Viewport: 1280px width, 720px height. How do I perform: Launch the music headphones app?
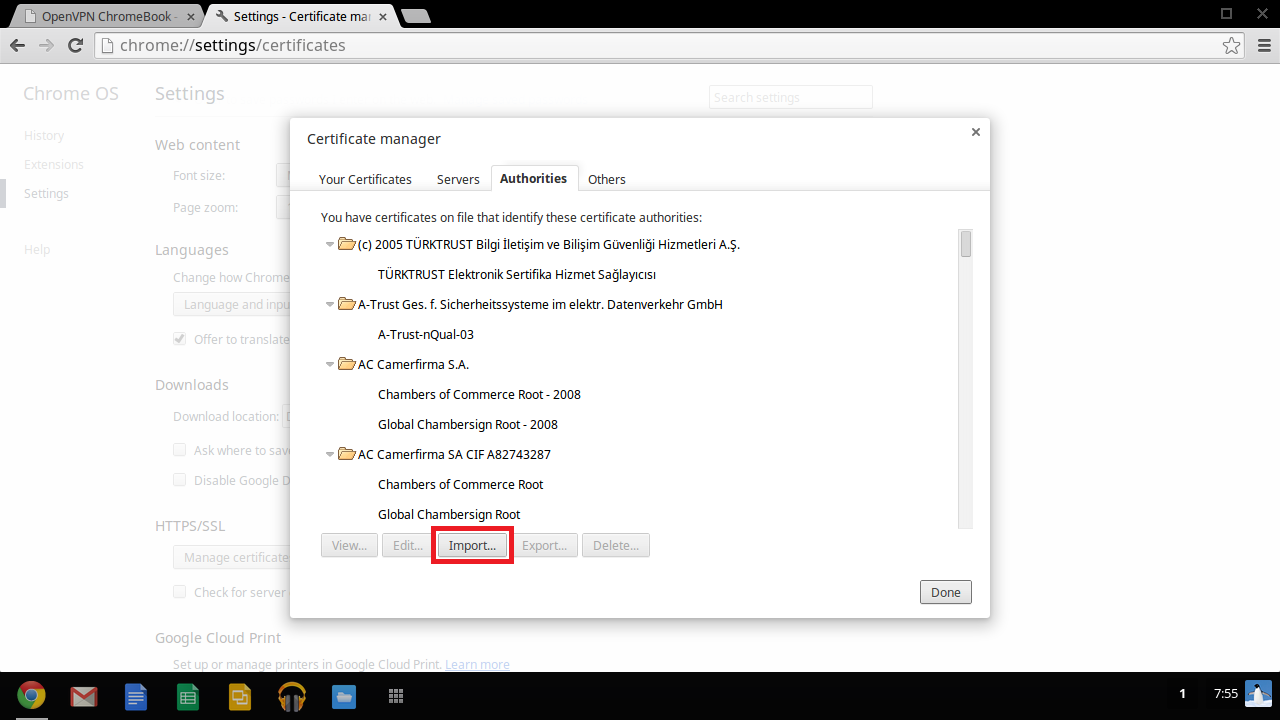291,696
